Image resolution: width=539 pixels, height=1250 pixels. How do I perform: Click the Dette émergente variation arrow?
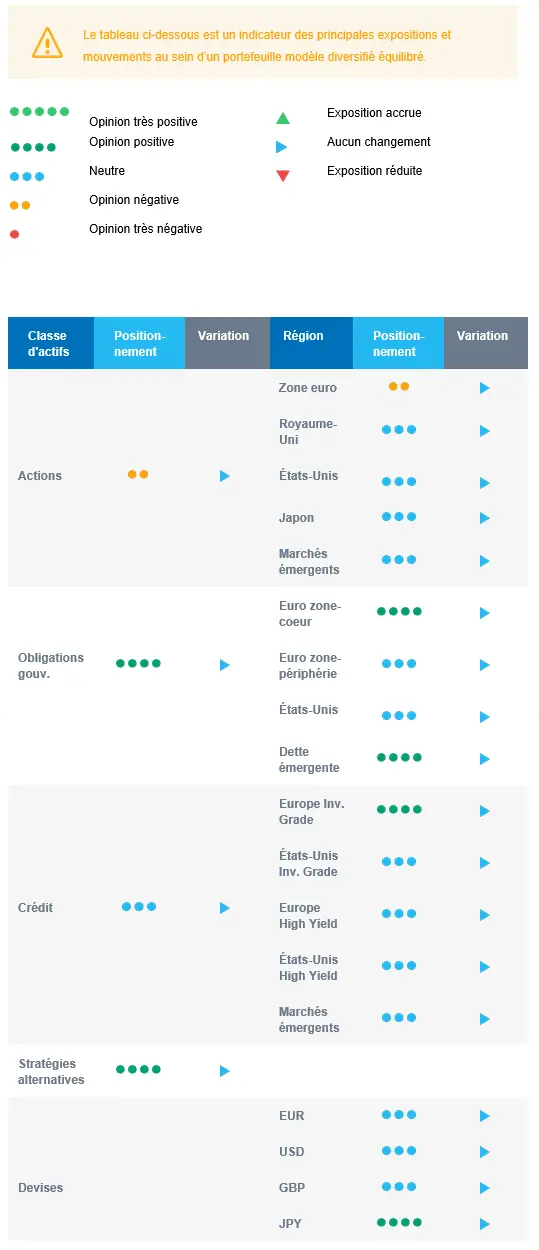click(x=485, y=759)
